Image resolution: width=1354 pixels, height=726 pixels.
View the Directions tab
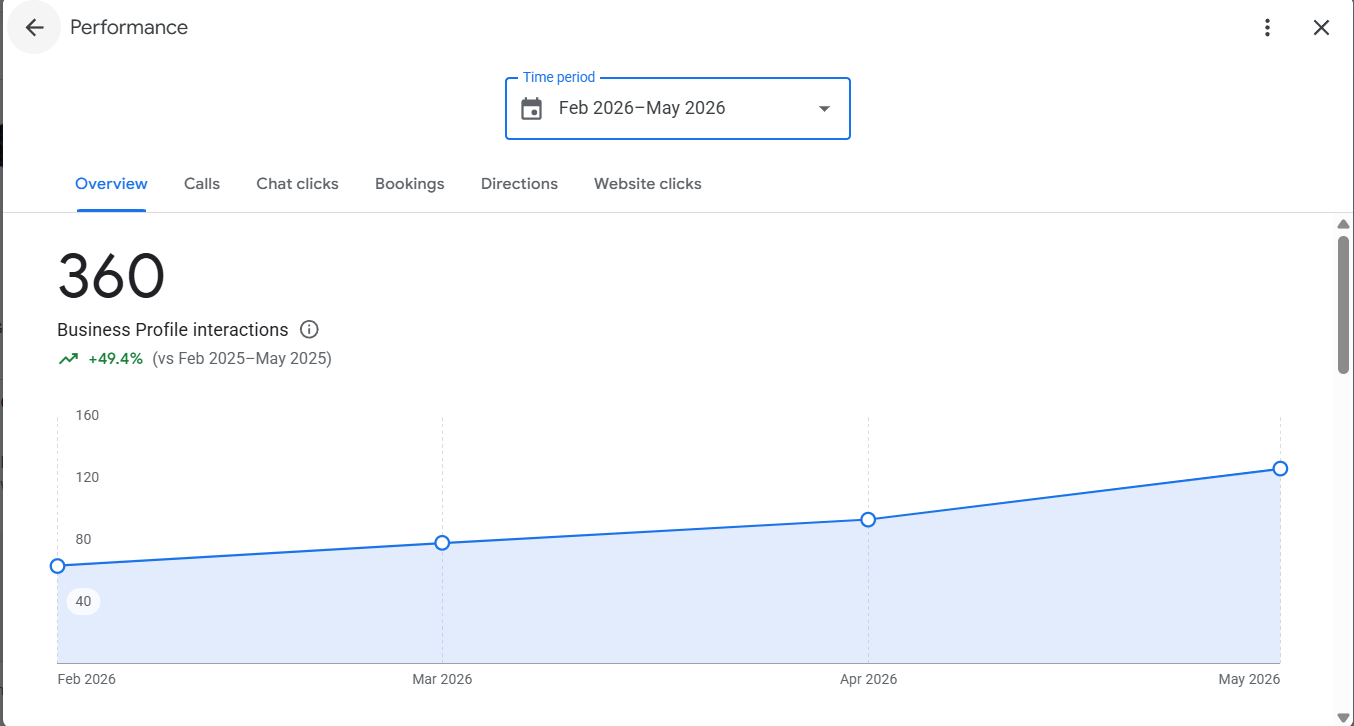[519, 184]
